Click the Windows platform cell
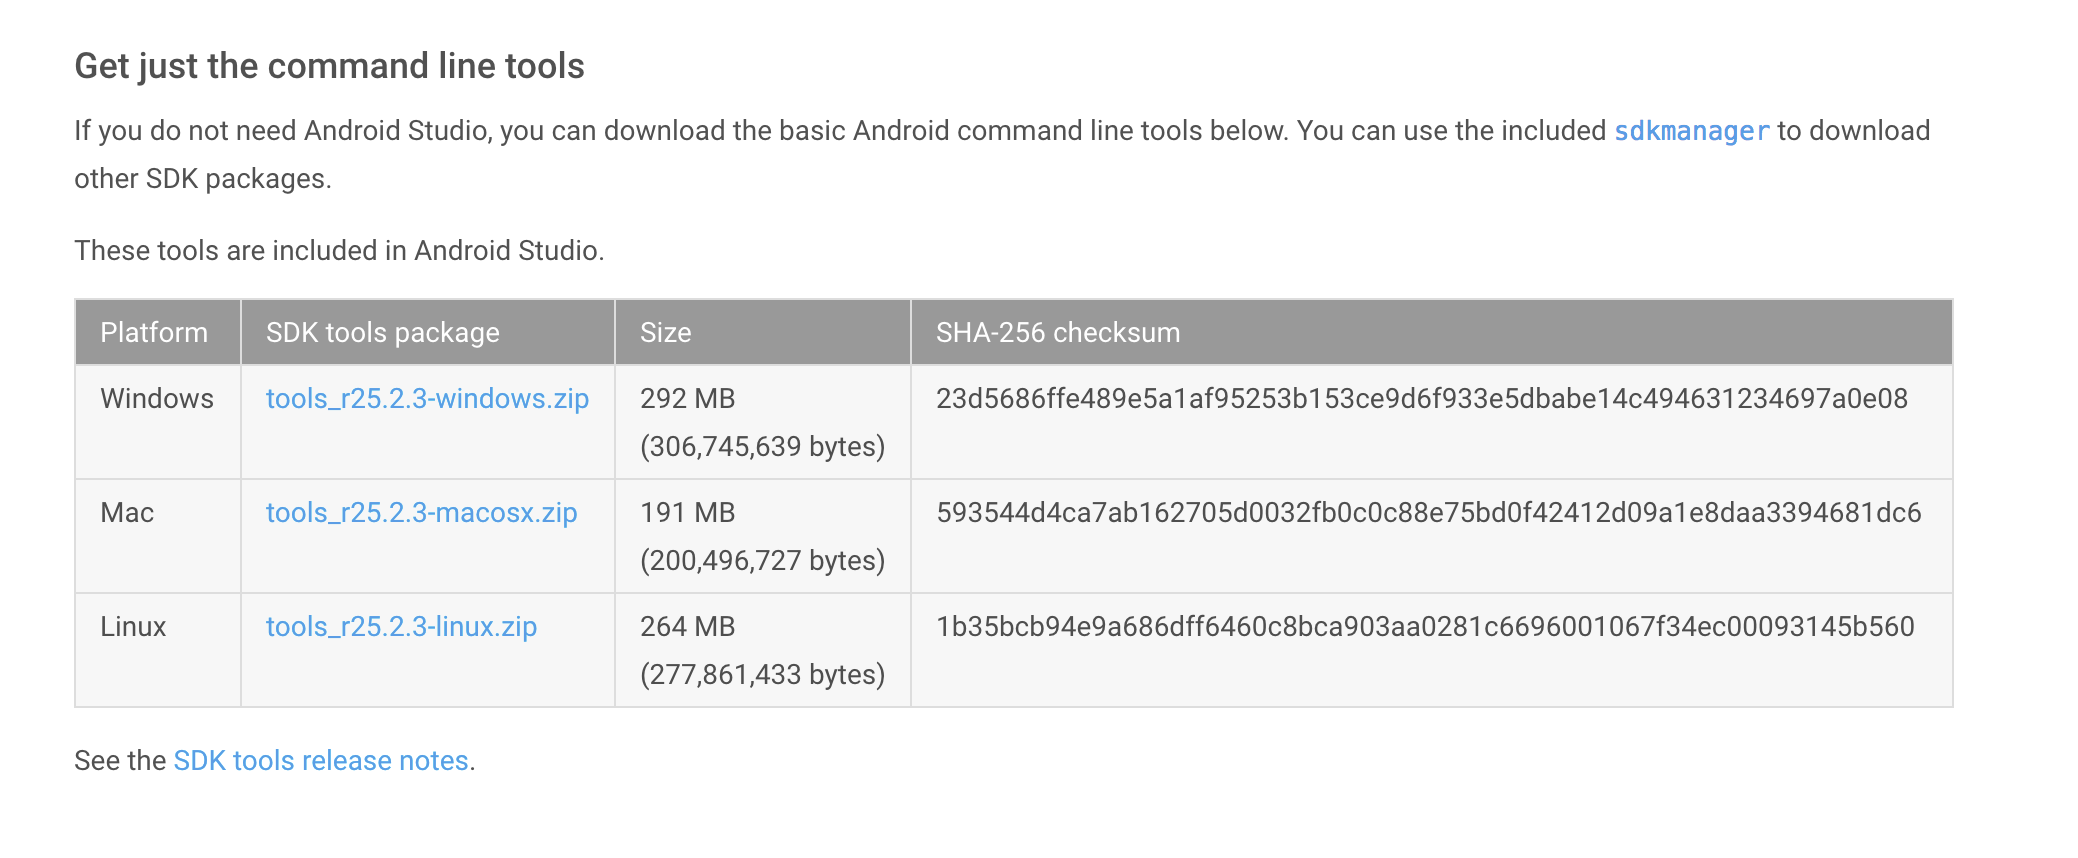2078x858 pixels. pyautogui.click(x=157, y=399)
